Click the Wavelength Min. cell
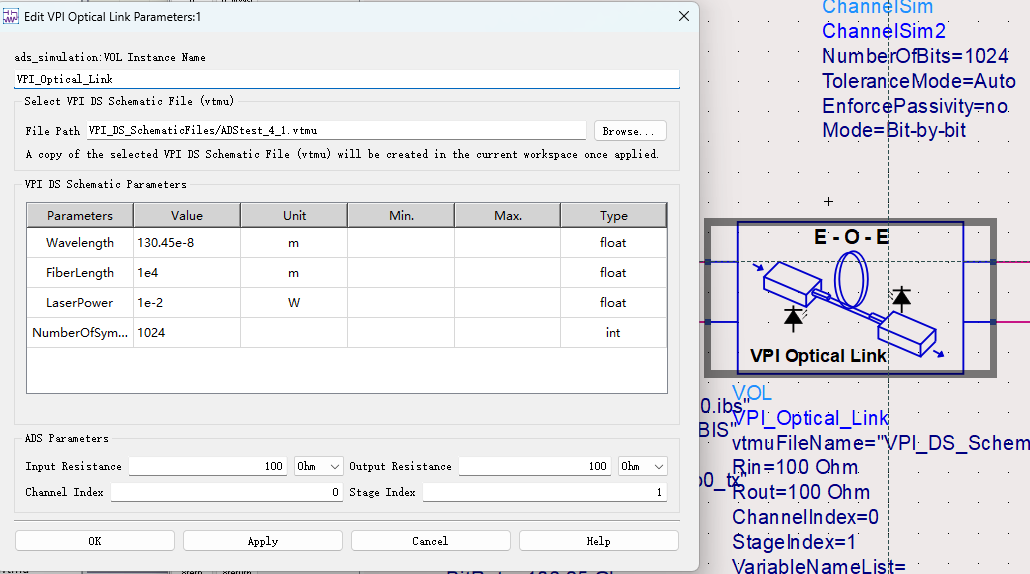The height and width of the screenshot is (574, 1030). pos(401,243)
